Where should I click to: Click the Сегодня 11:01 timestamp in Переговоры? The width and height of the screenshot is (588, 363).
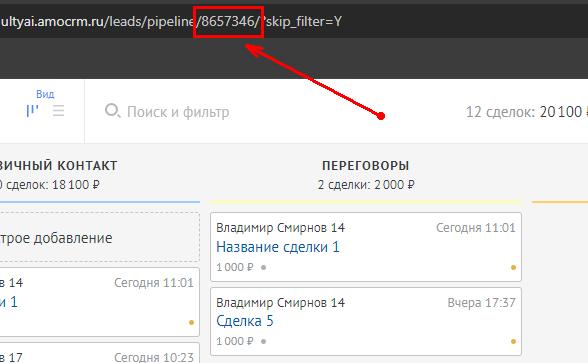pyautogui.click(x=476, y=228)
